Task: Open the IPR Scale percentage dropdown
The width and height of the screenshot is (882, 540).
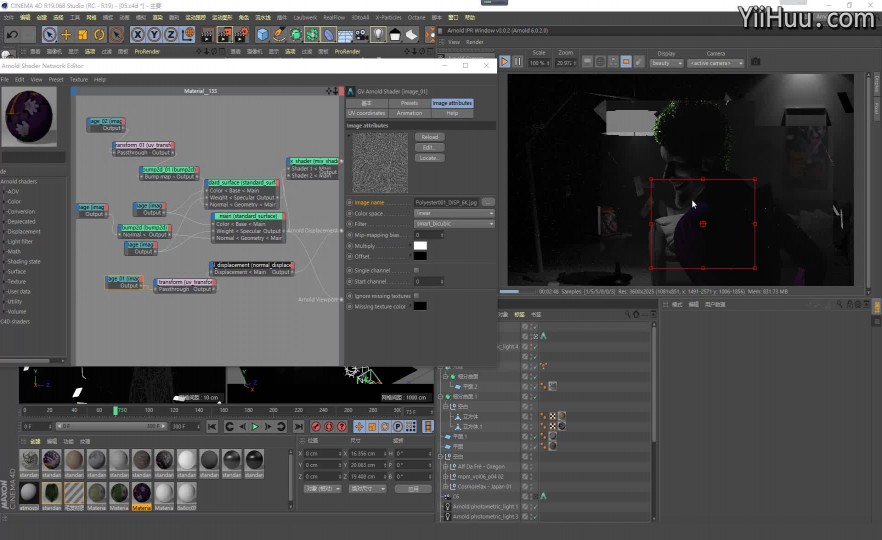Action: click(x=538, y=63)
